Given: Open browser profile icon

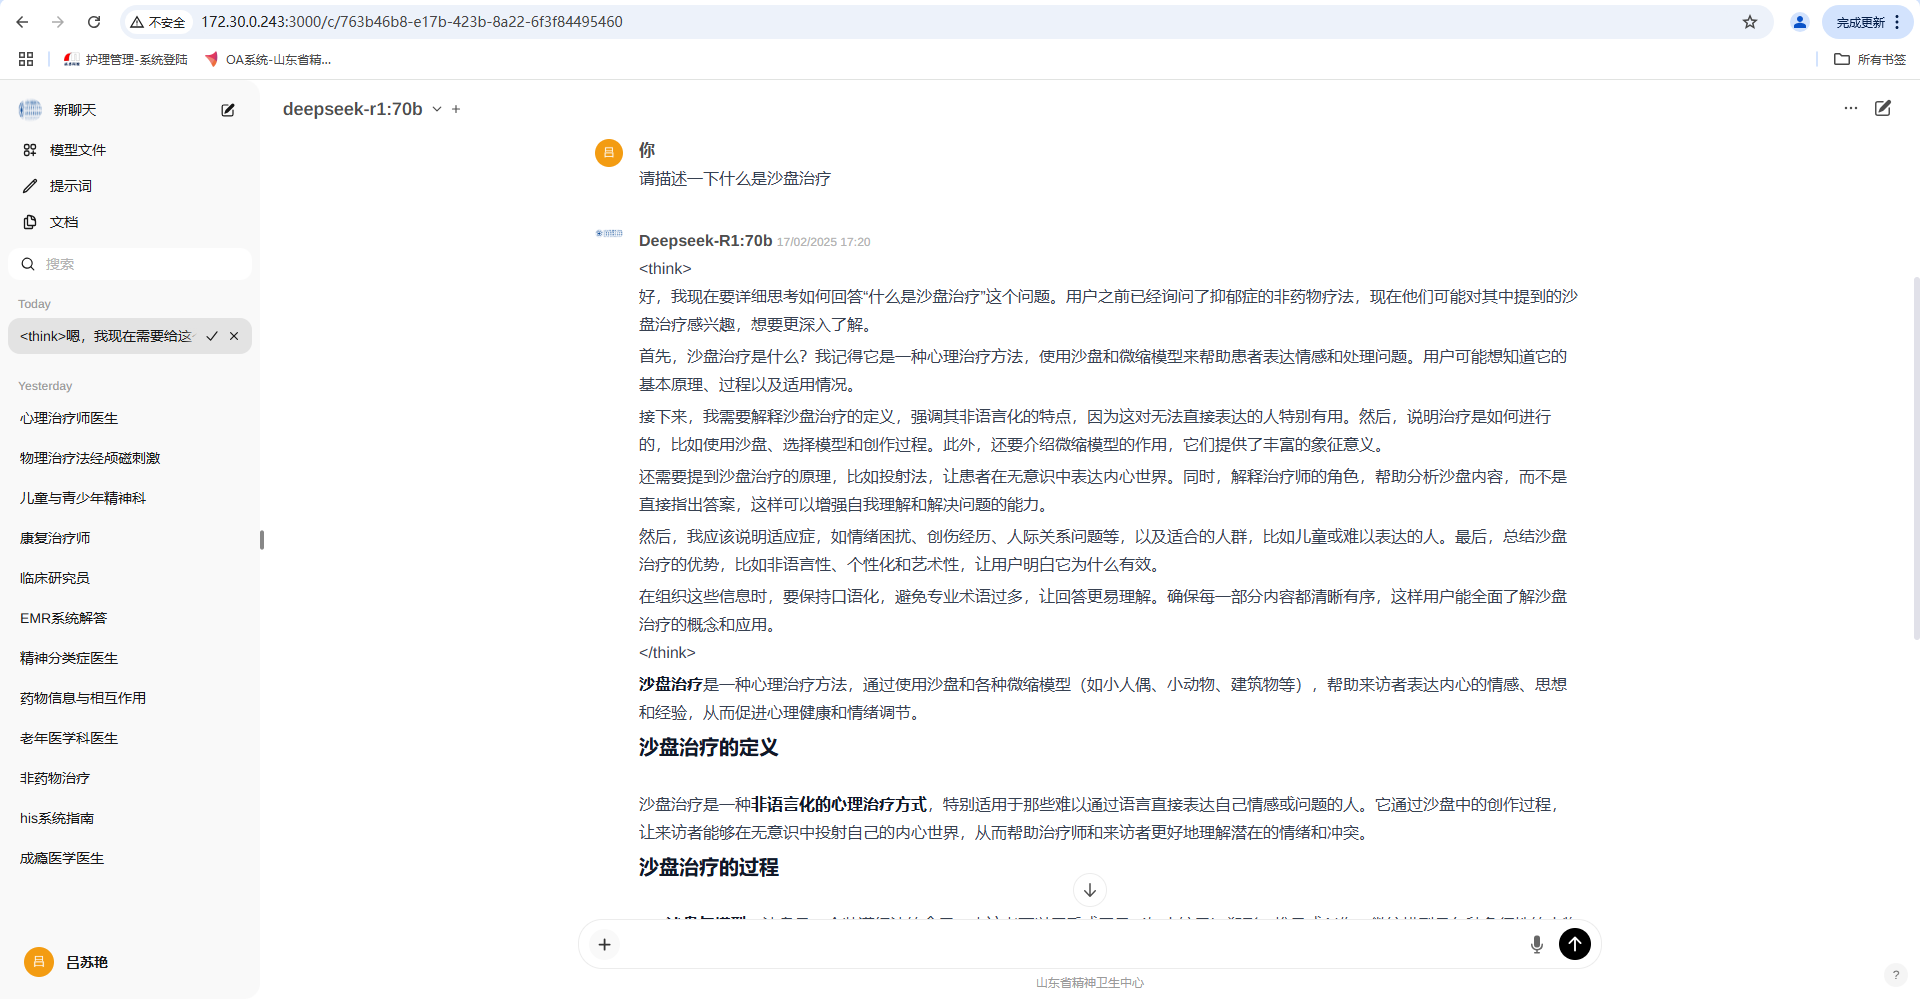Looking at the screenshot, I should [x=1800, y=22].
